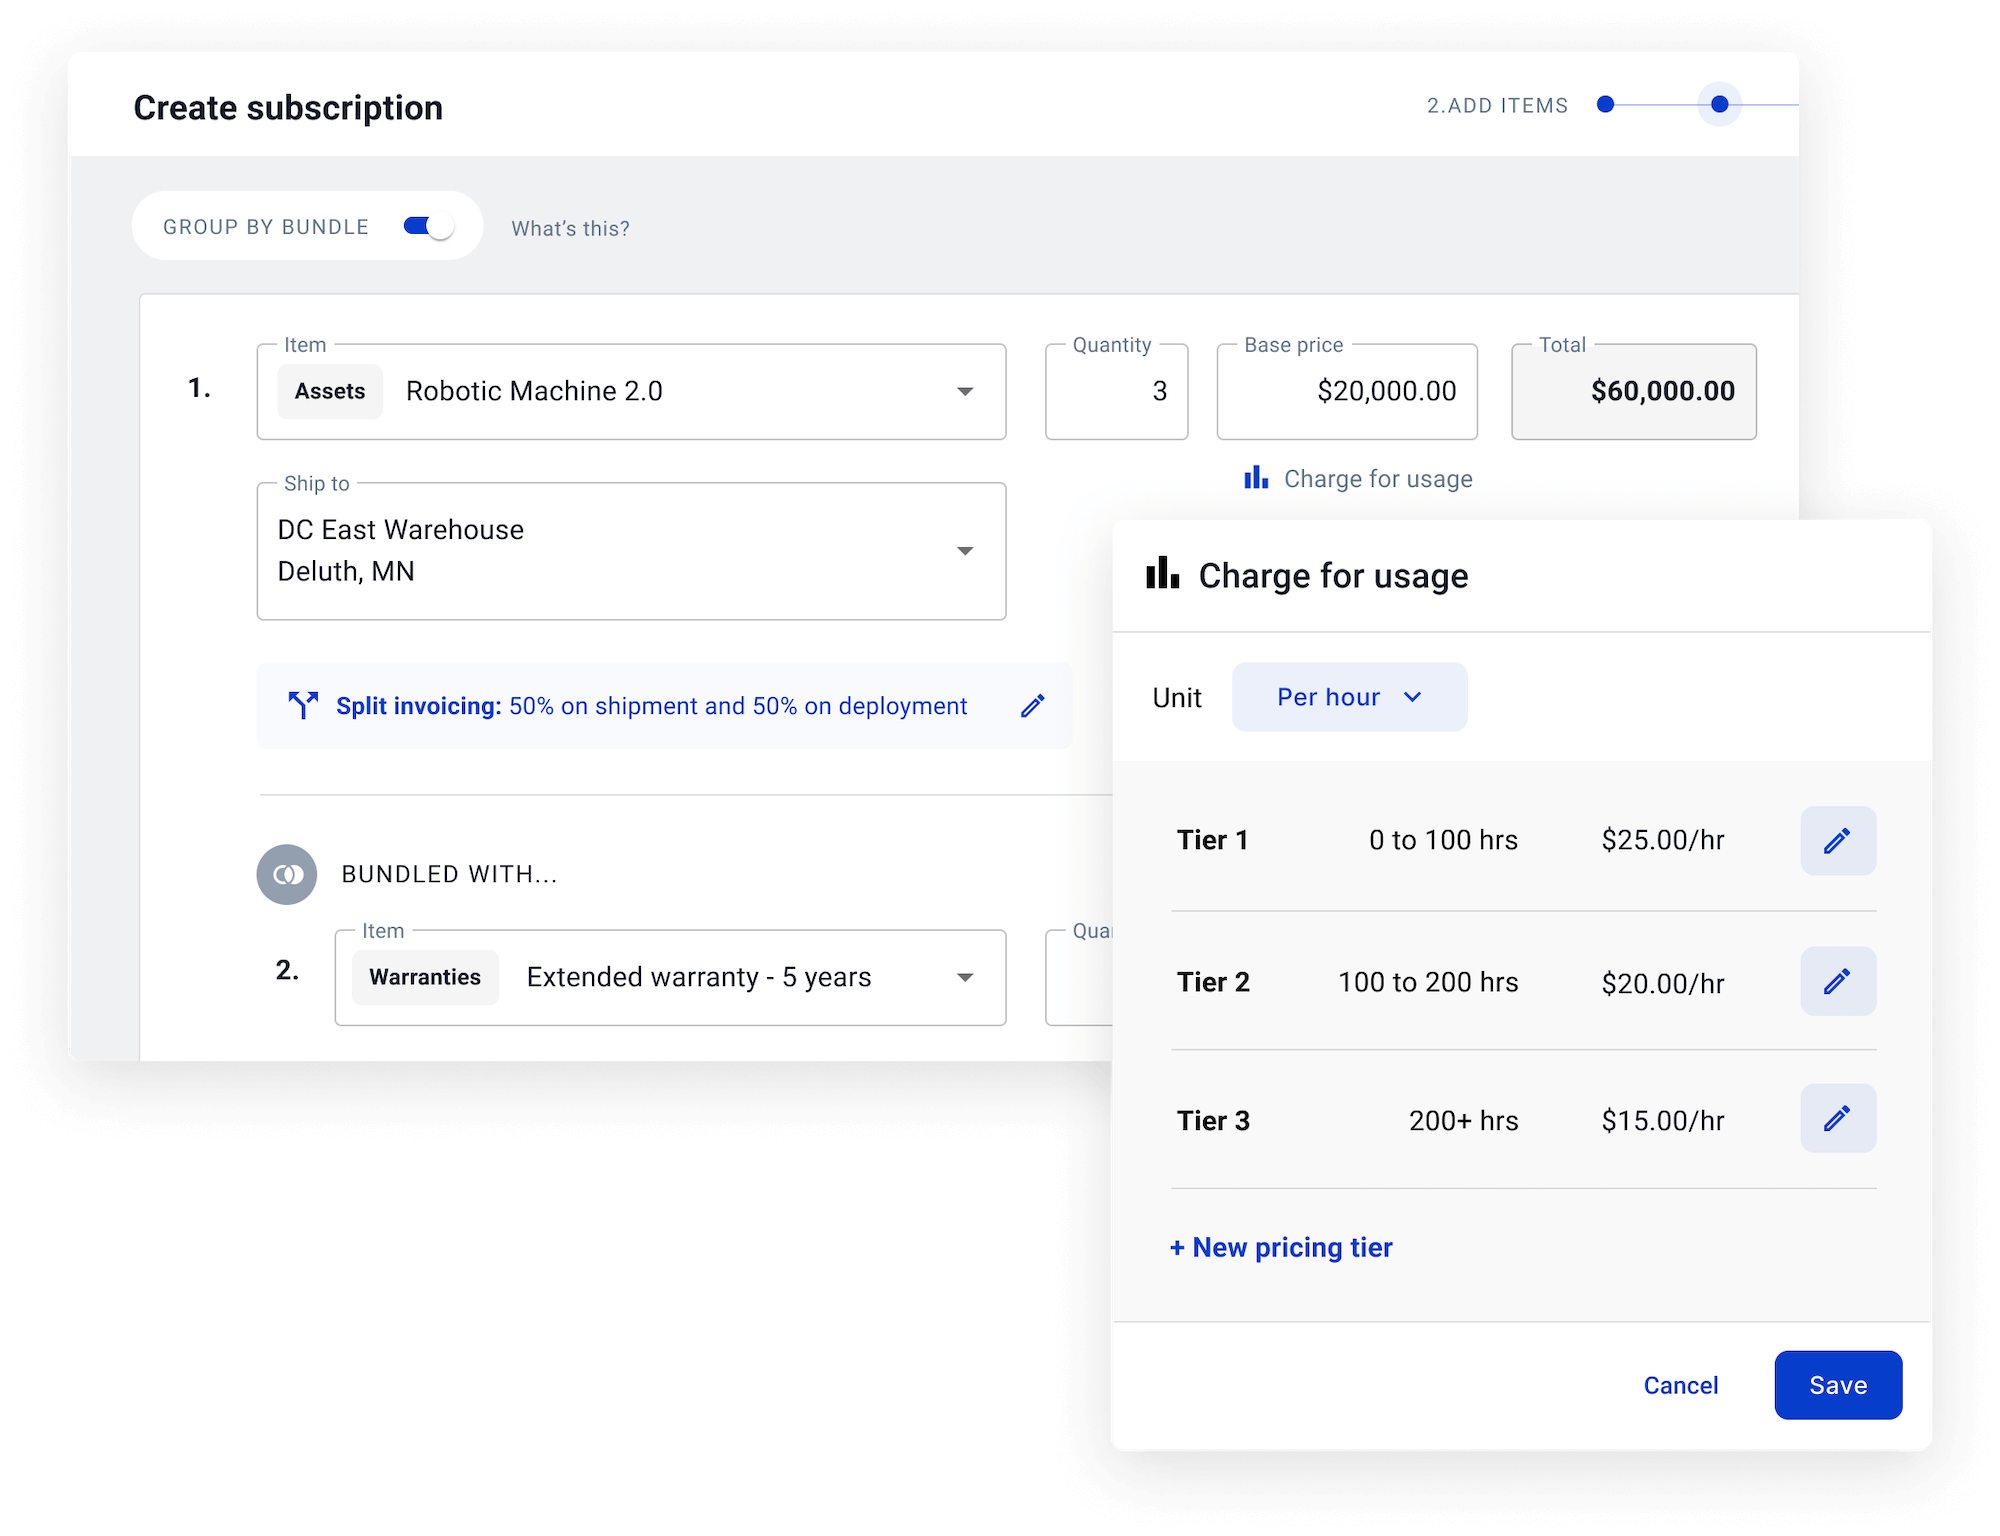Screen dimensions: 2000x1536
Task: Edit the Tier 2 pricing row
Action: tap(1837, 981)
